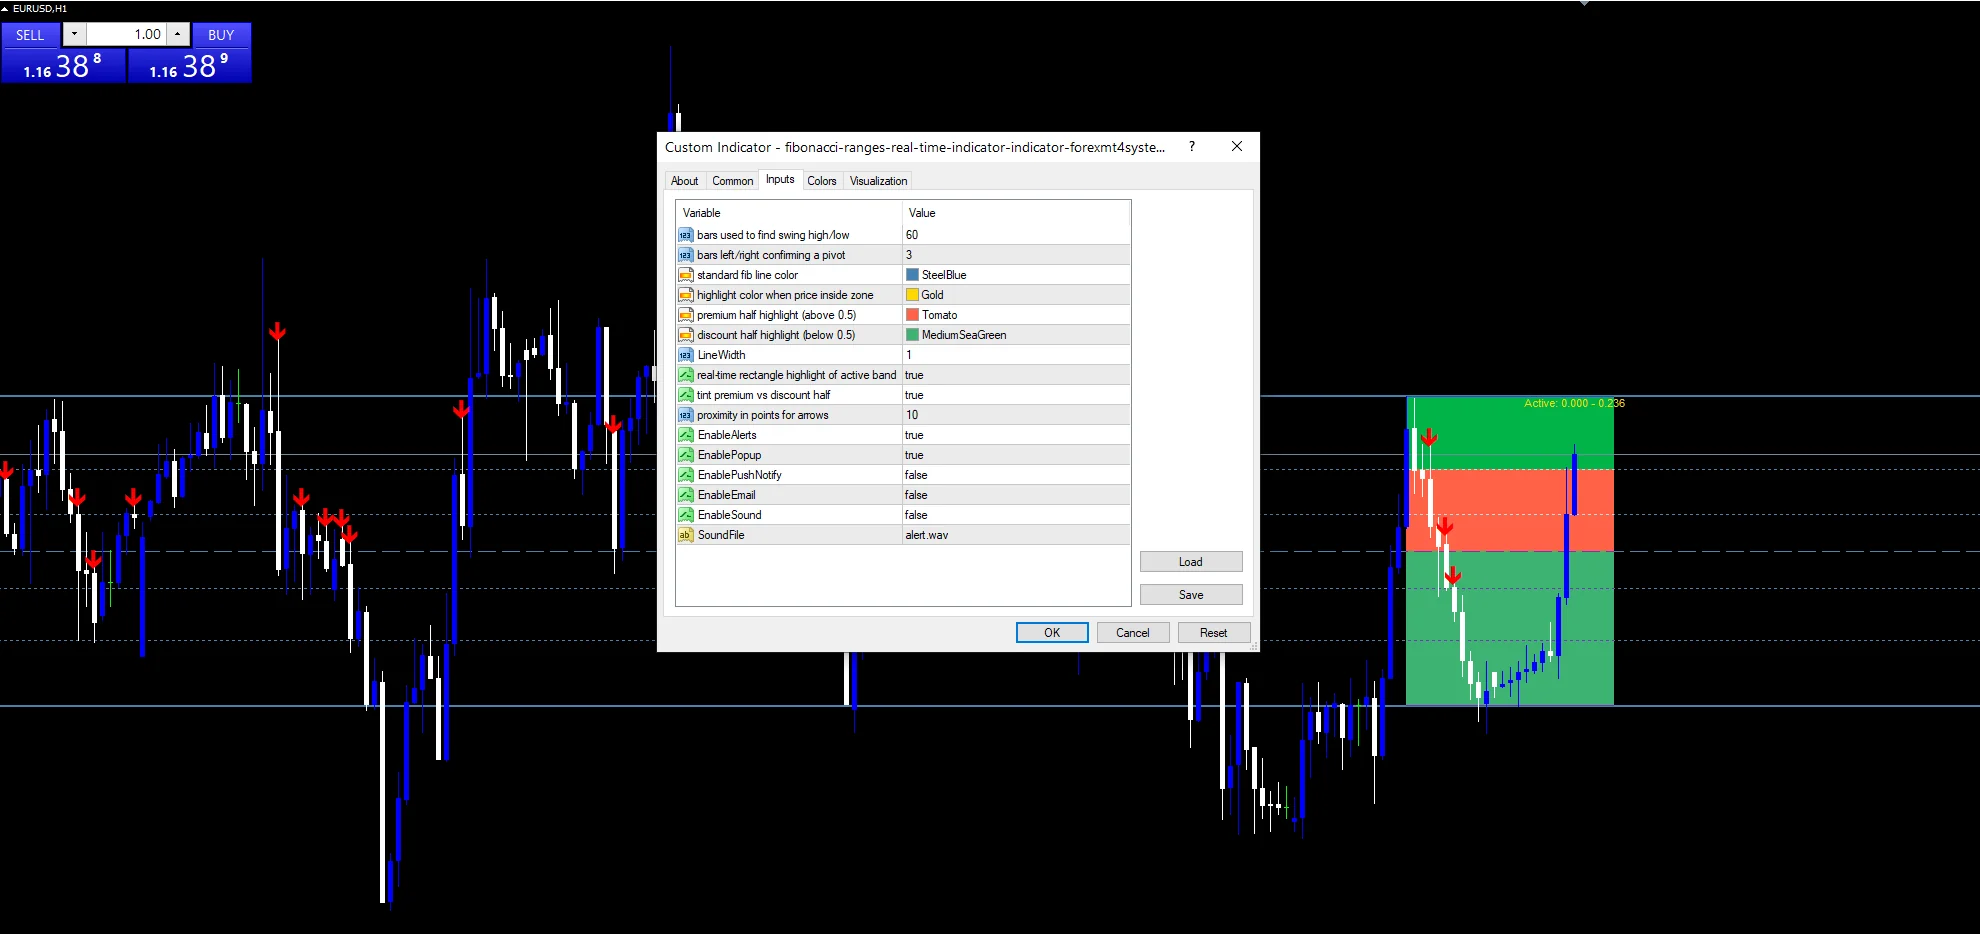The image size is (1980, 934).
Task: Click the boolean icon beside EnableSound
Action: coord(685,515)
